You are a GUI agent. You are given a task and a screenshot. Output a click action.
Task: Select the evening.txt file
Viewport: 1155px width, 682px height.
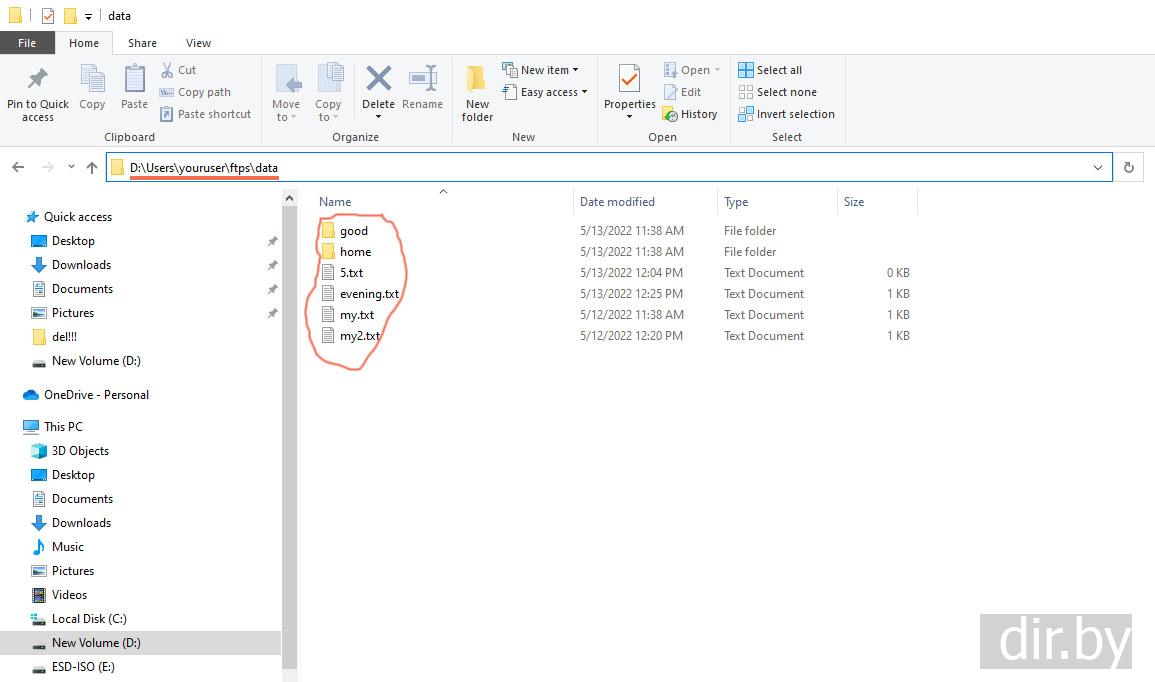(x=369, y=294)
